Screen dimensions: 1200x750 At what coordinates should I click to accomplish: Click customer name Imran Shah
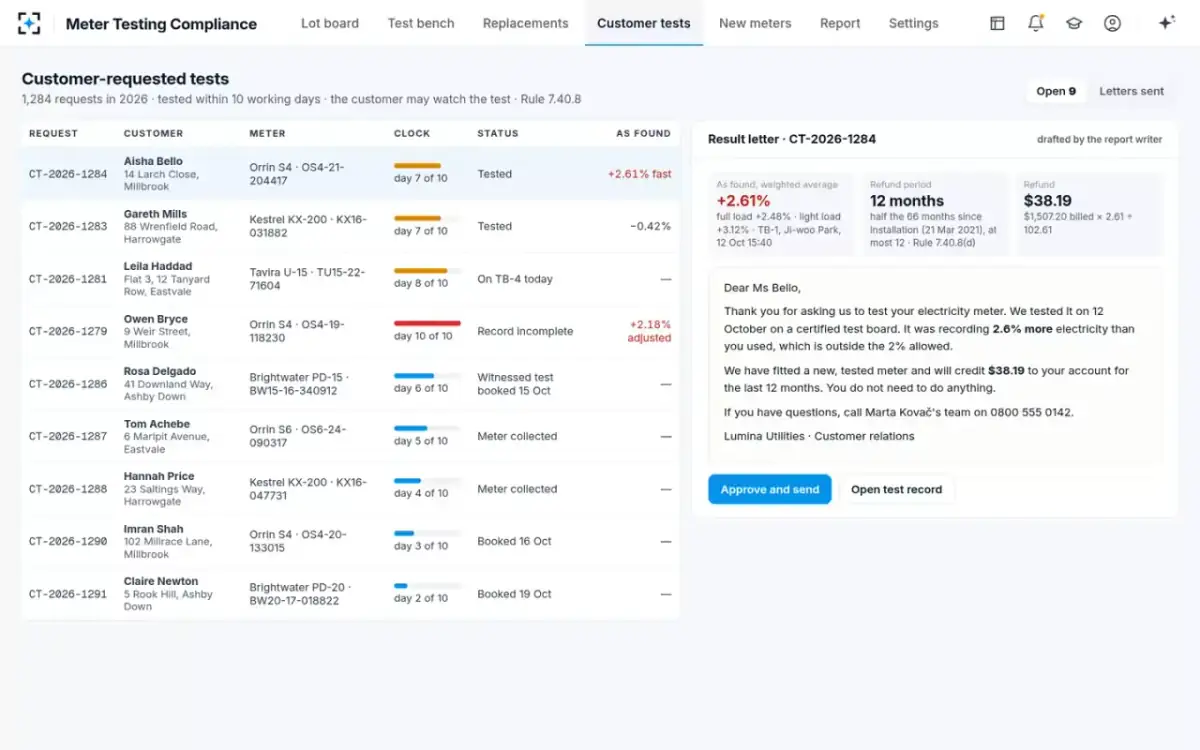tap(154, 529)
